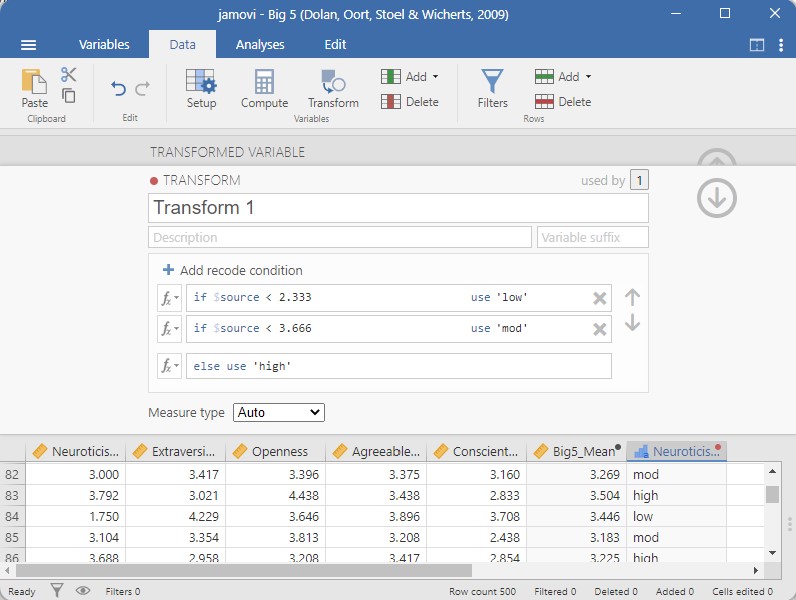Viewport: 796px width, 600px height.
Task: Redo the last edit
Action: 143,88
